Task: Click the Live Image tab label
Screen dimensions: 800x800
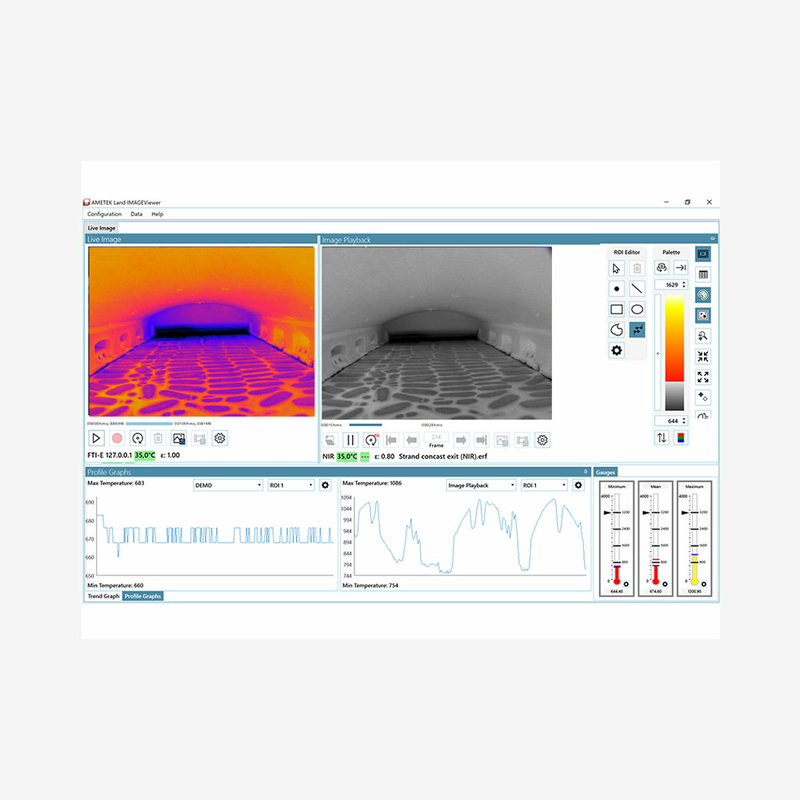Action: point(100,227)
